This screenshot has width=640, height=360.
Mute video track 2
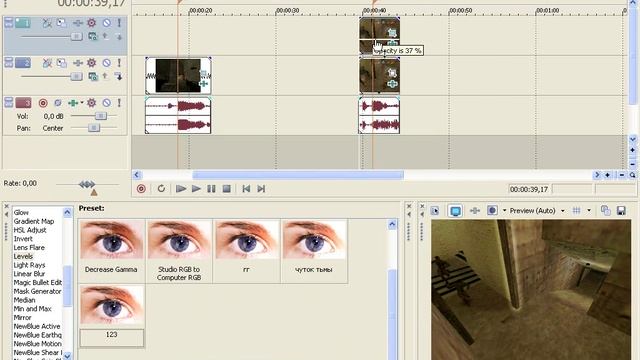click(107, 63)
